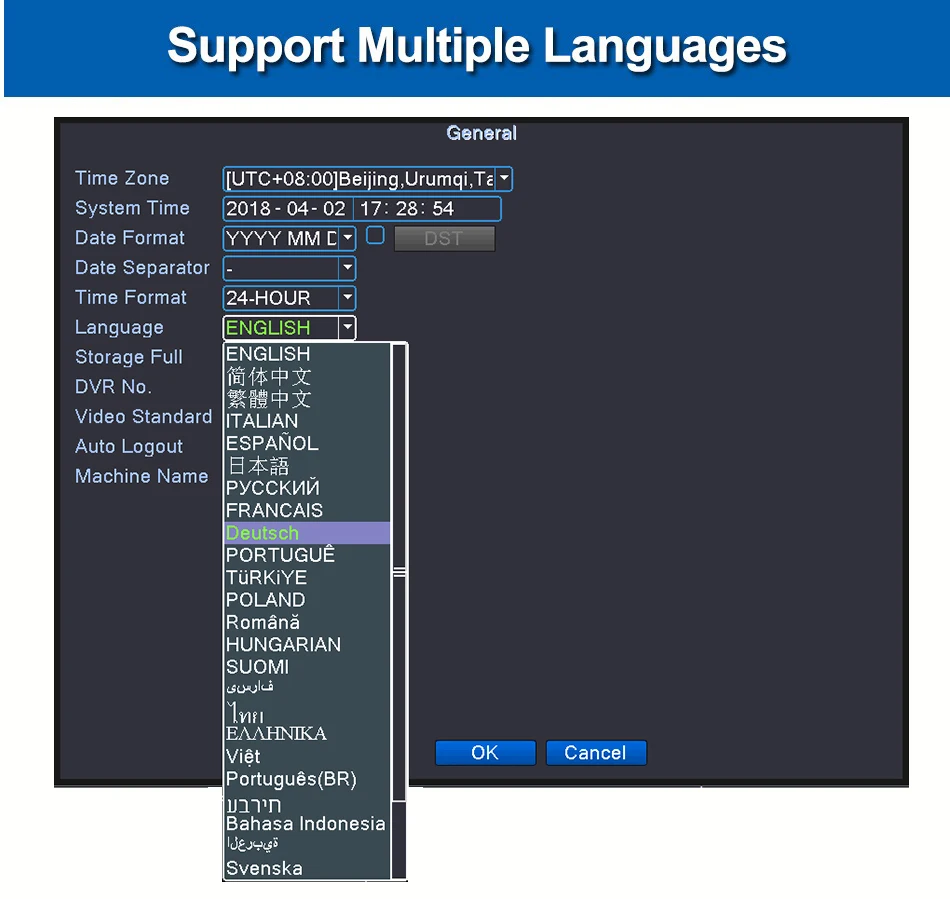The height and width of the screenshot is (899, 950).
Task: Choose Việt from the language list
Action: pyautogui.click(x=307, y=756)
